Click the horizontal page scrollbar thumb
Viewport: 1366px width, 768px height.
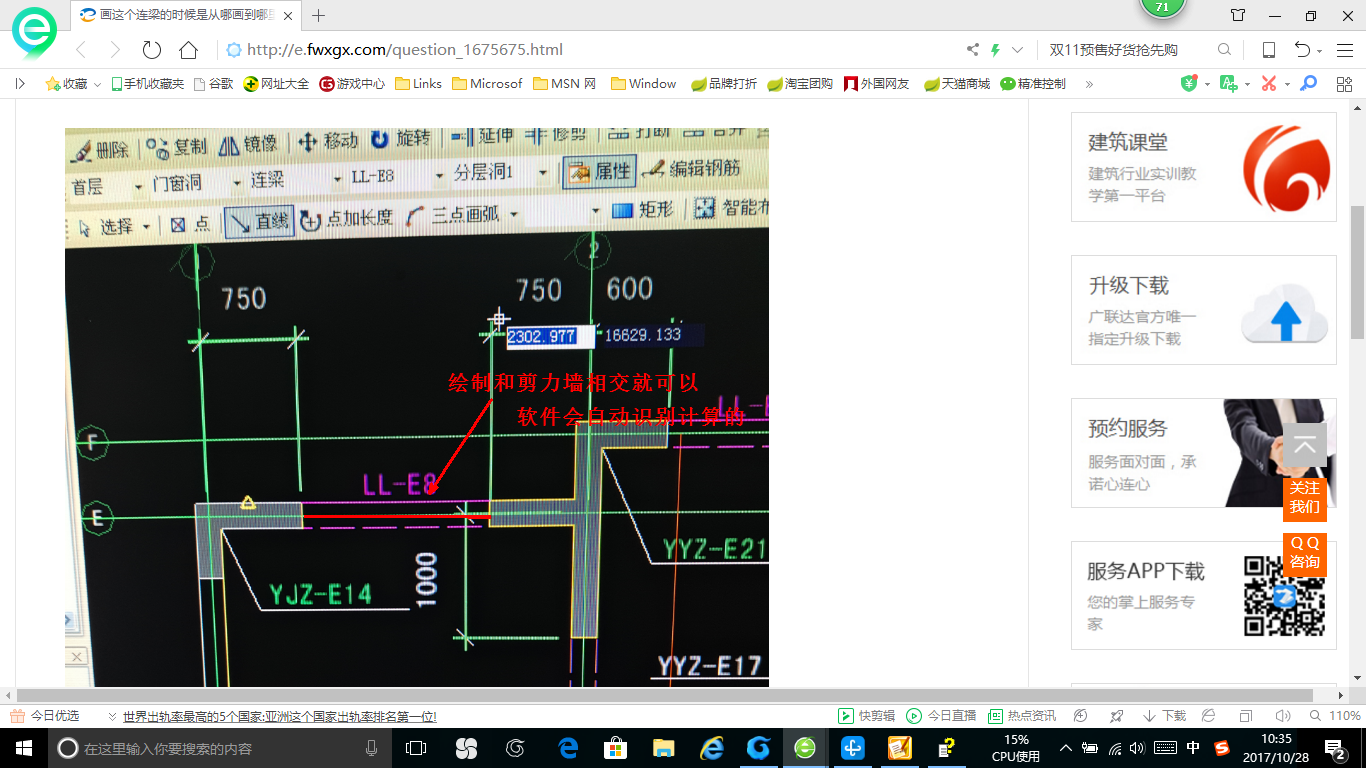pos(664,695)
